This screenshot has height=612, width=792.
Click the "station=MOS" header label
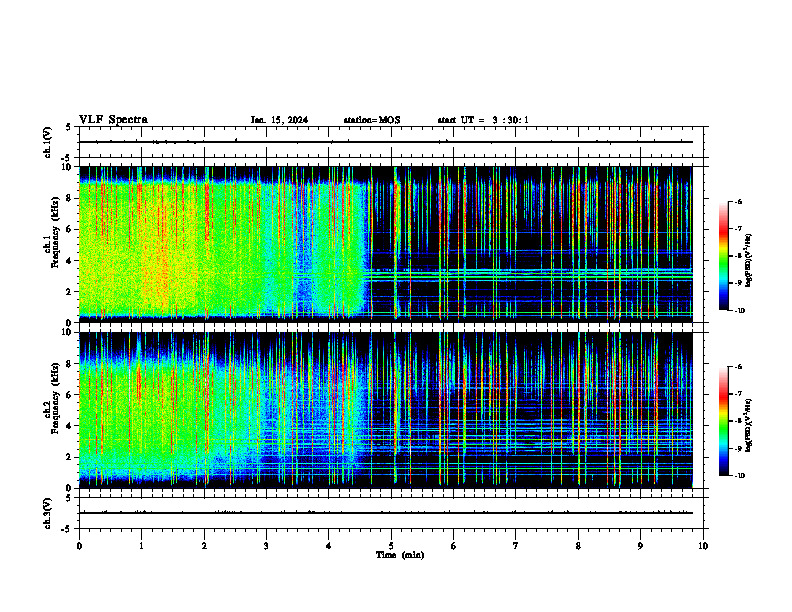point(372,120)
